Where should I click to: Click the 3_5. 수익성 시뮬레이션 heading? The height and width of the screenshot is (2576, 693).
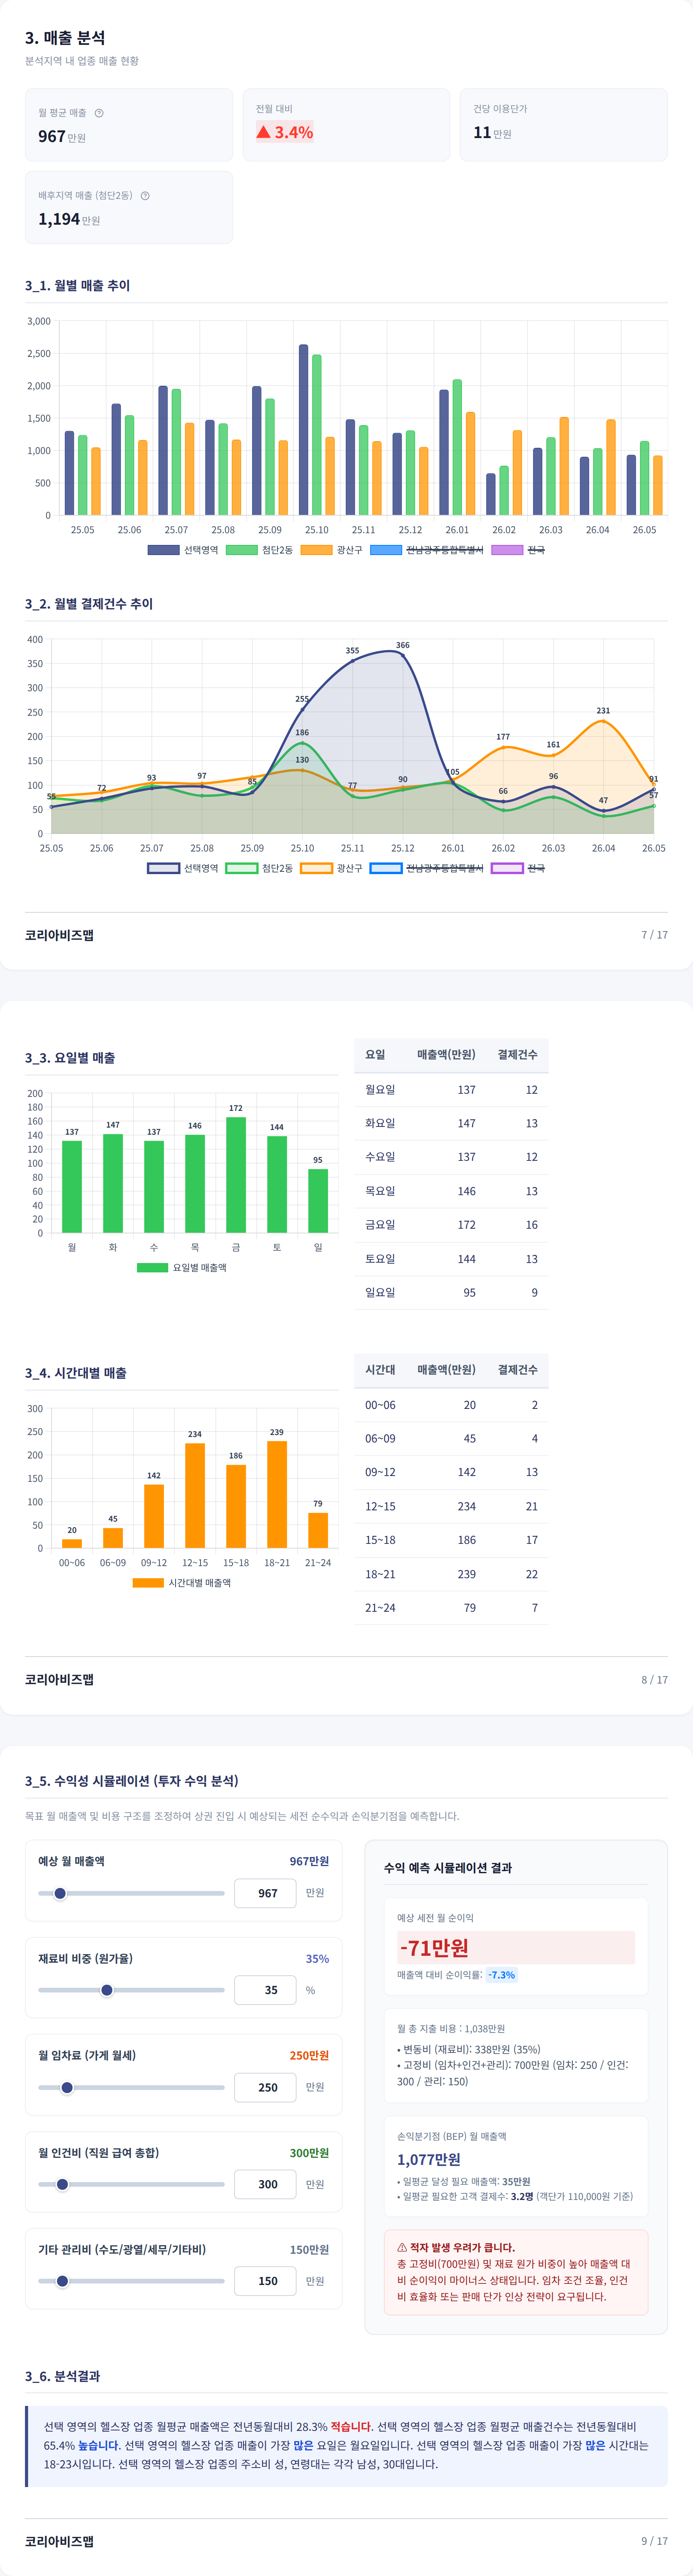pyautogui.click(x=132, y=1781)
